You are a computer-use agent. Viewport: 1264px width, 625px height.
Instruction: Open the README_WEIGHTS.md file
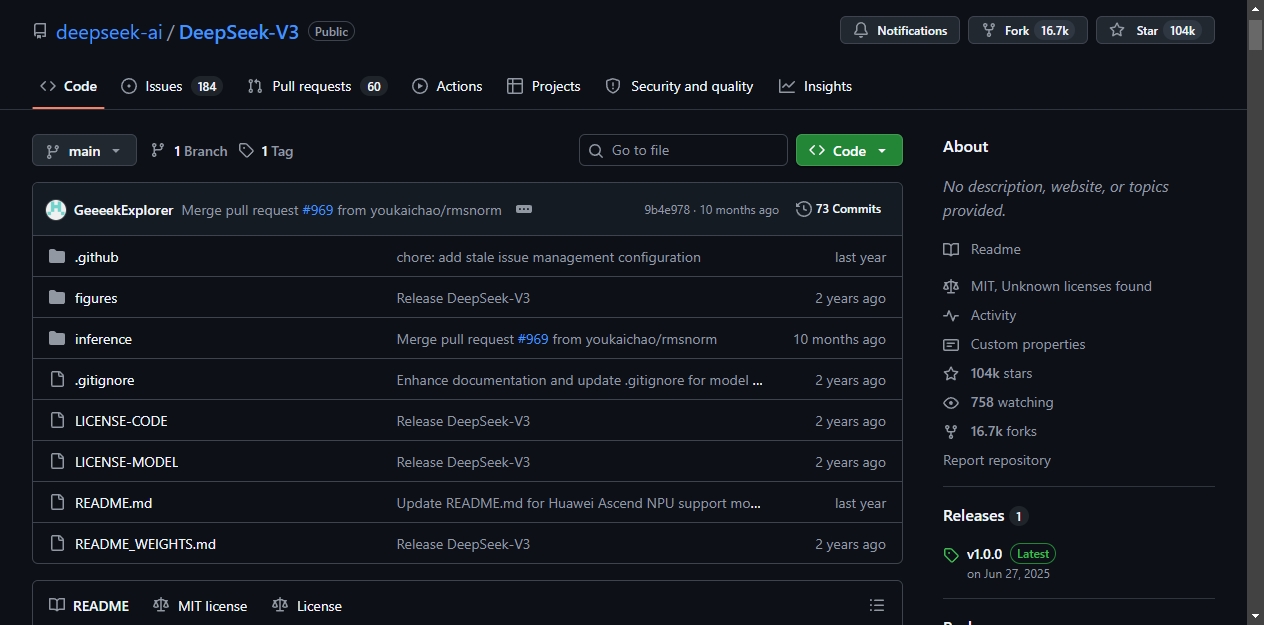click(x=145, y=544)
